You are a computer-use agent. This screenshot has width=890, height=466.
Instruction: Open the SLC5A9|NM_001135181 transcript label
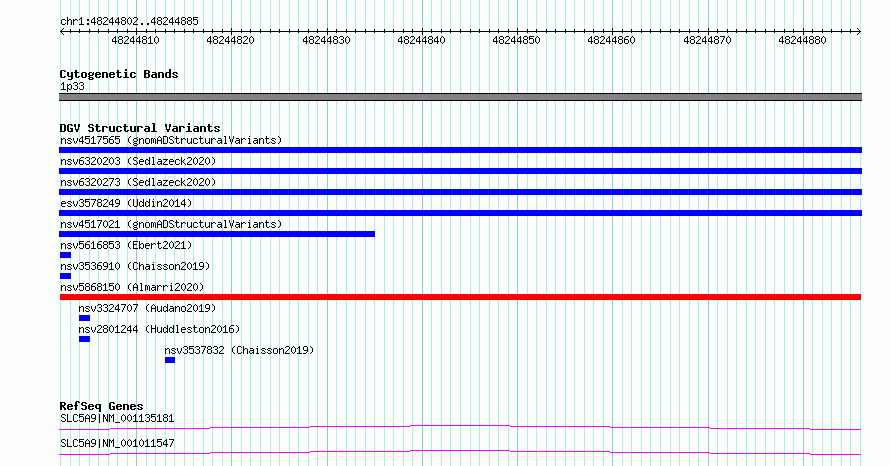pos(117,419)
